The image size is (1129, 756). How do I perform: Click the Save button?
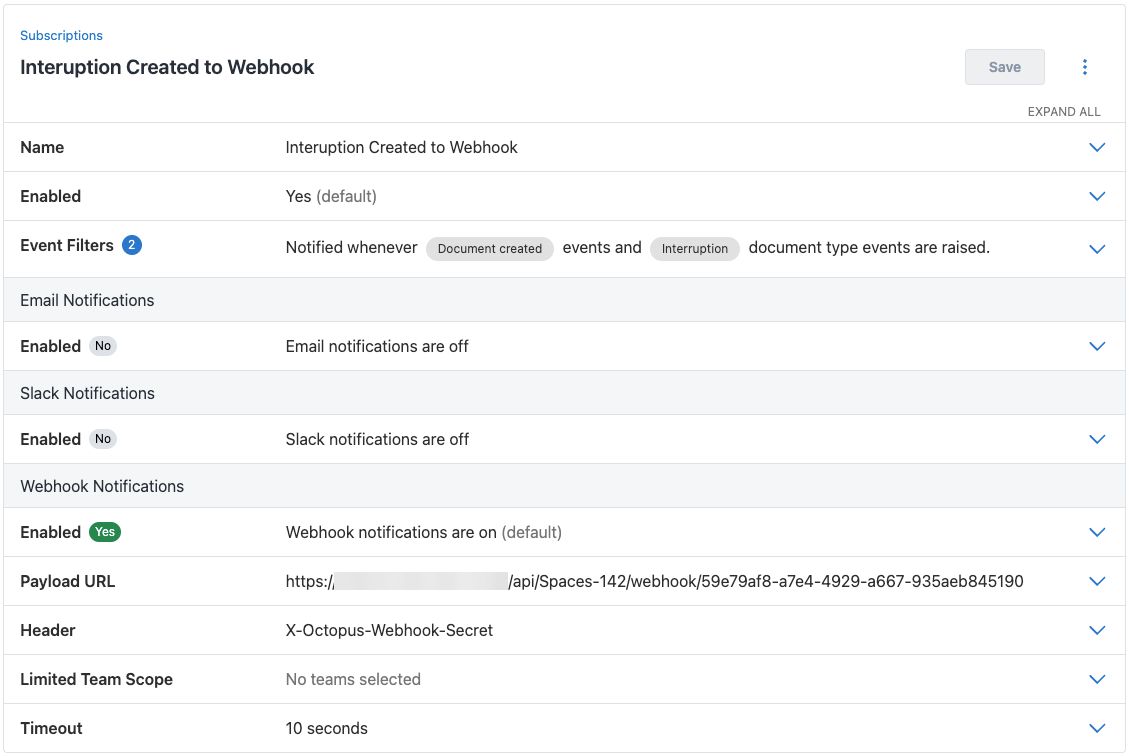[1004, 67]
